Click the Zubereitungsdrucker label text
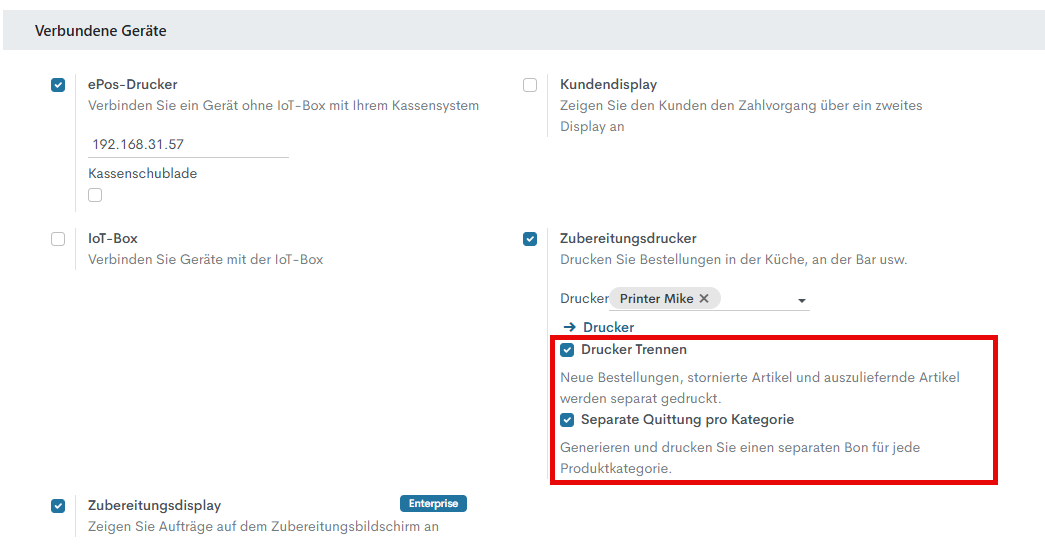Viewport: 1045px width, 552px height. (x=628, y=238)
